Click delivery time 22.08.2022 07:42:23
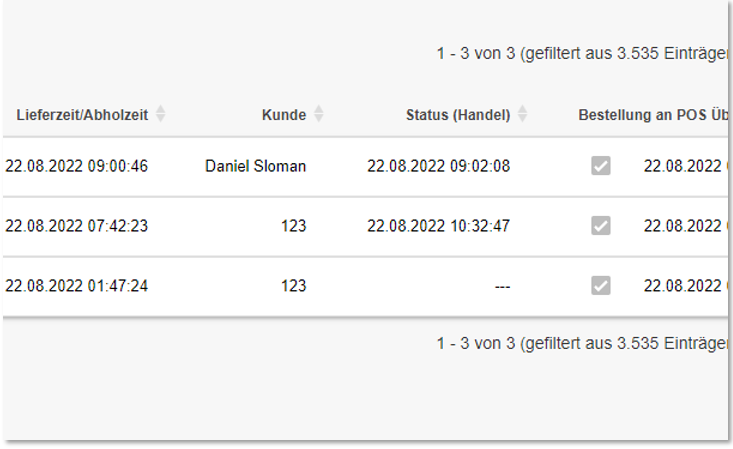Viewport: 733px width, 449px height. coord(76,226)
